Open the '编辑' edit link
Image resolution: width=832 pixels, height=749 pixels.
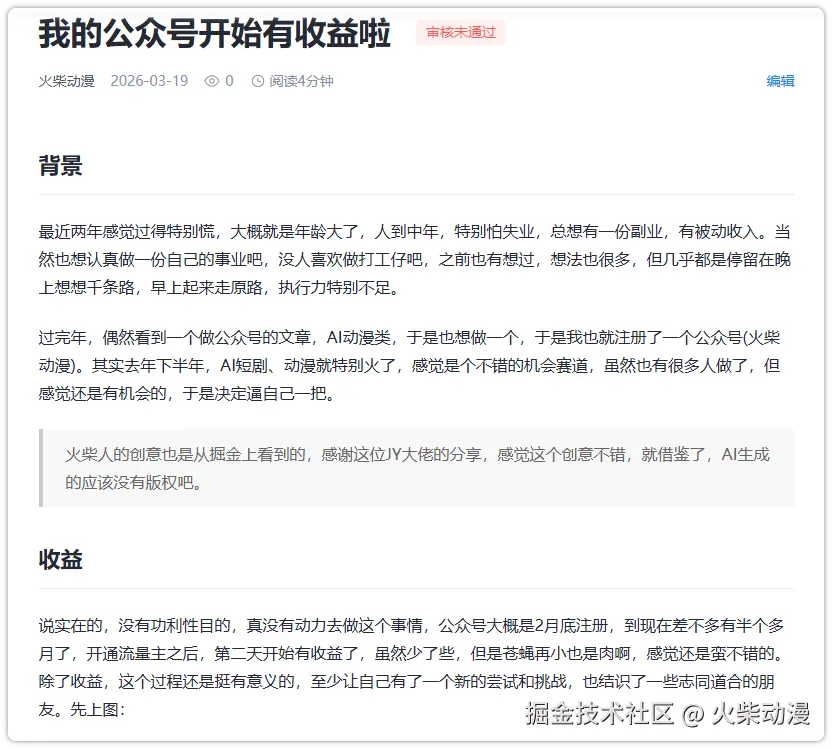(x=782, y=81)
